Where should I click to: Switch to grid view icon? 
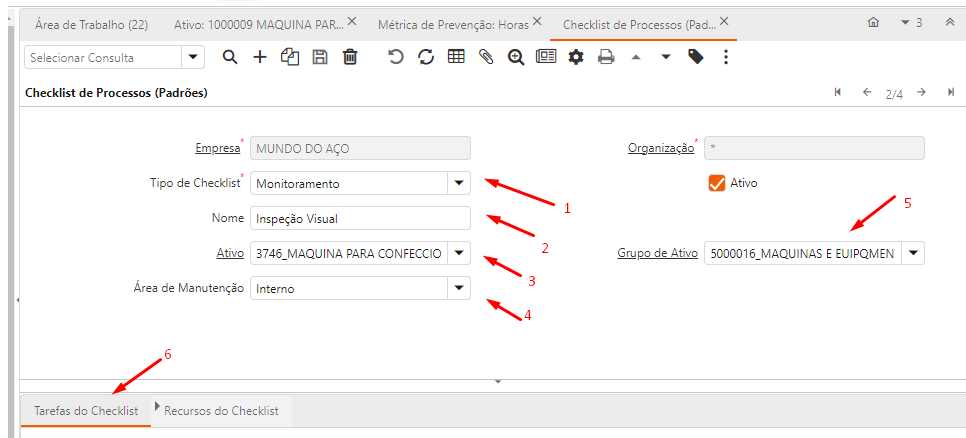click(456, 57)
